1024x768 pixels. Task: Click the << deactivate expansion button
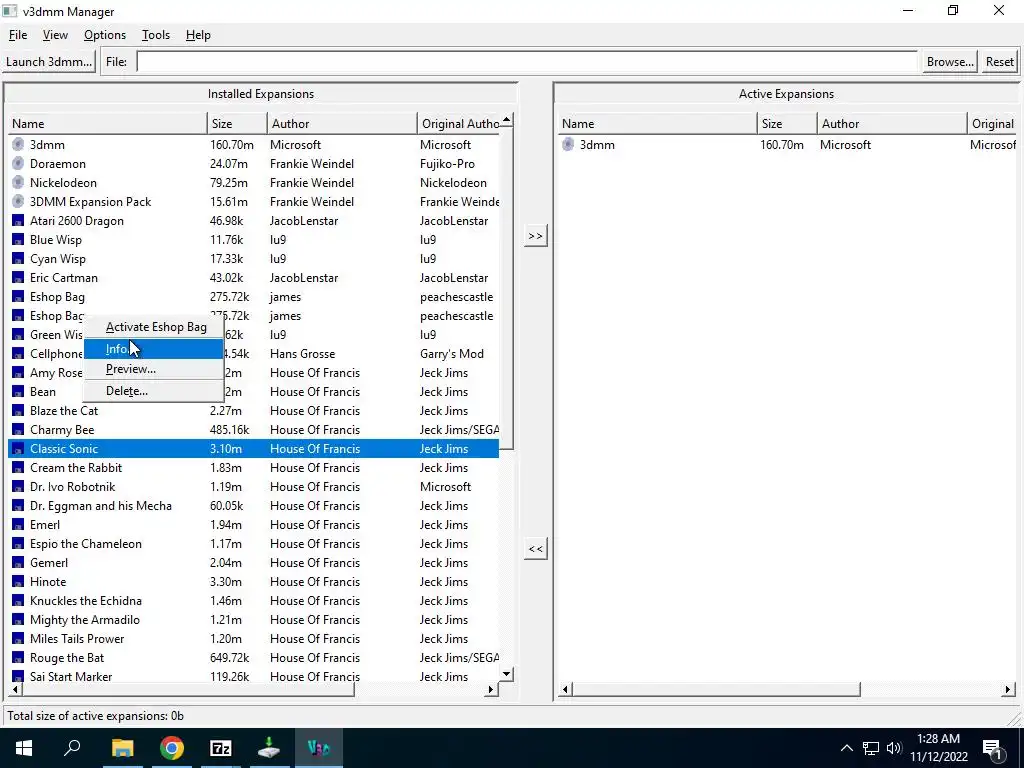tap(536, 549)
